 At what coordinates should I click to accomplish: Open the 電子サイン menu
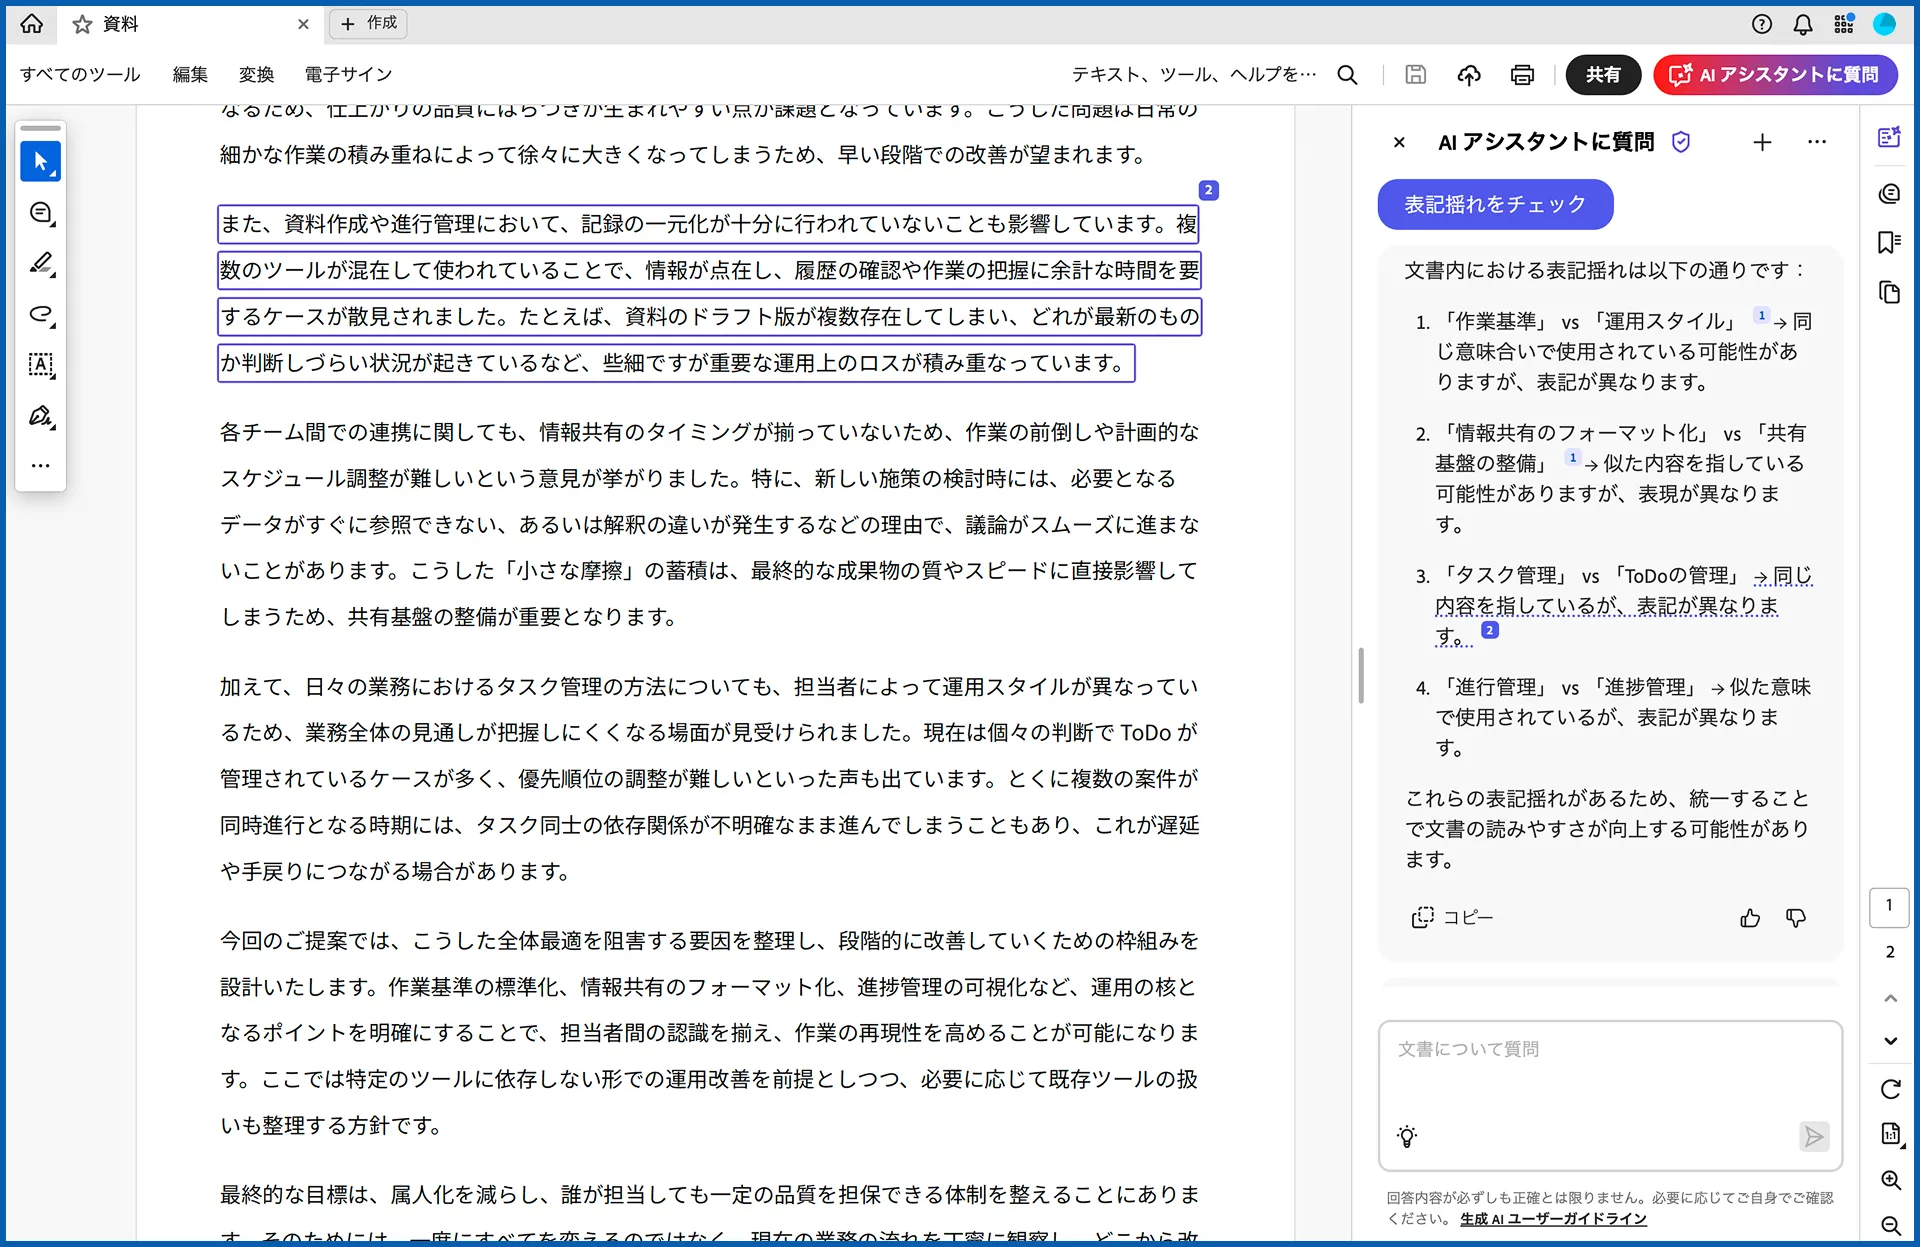pos(348,75)
